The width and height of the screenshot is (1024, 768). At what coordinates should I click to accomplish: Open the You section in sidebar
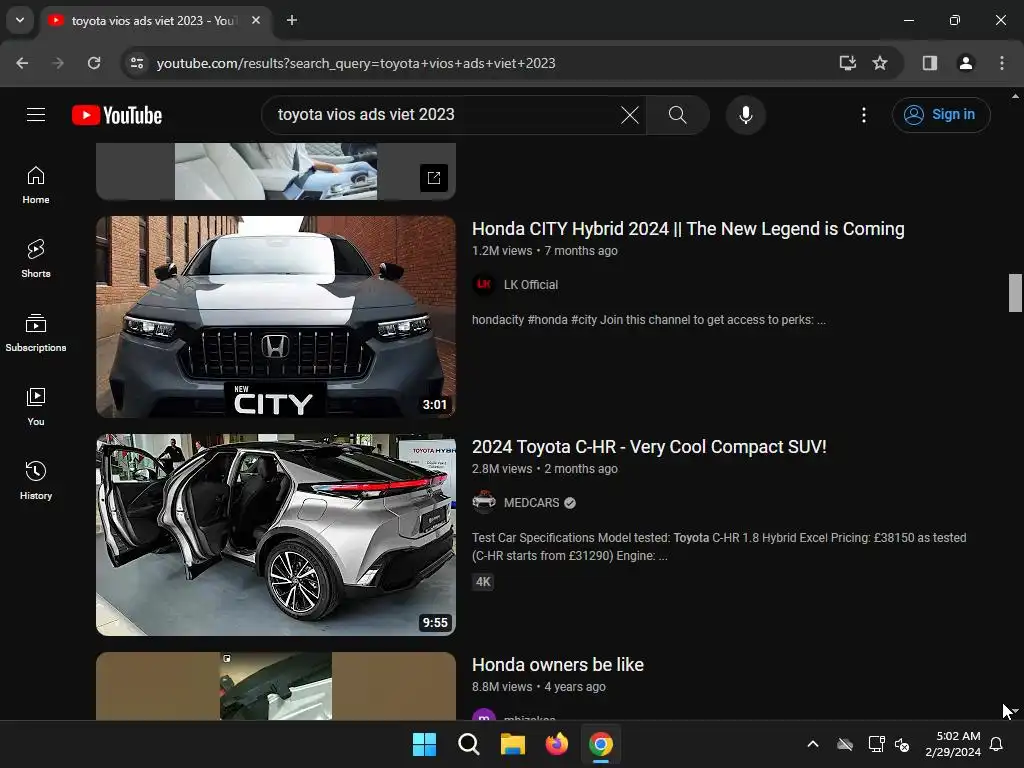click(36, 407)
